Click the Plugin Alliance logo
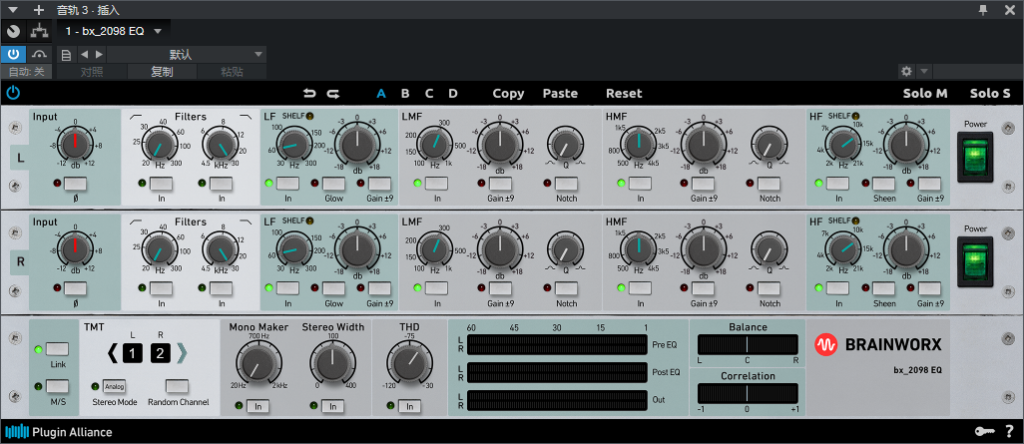The width and height of the screenshot is (1024, 444). tap(59, 432)
